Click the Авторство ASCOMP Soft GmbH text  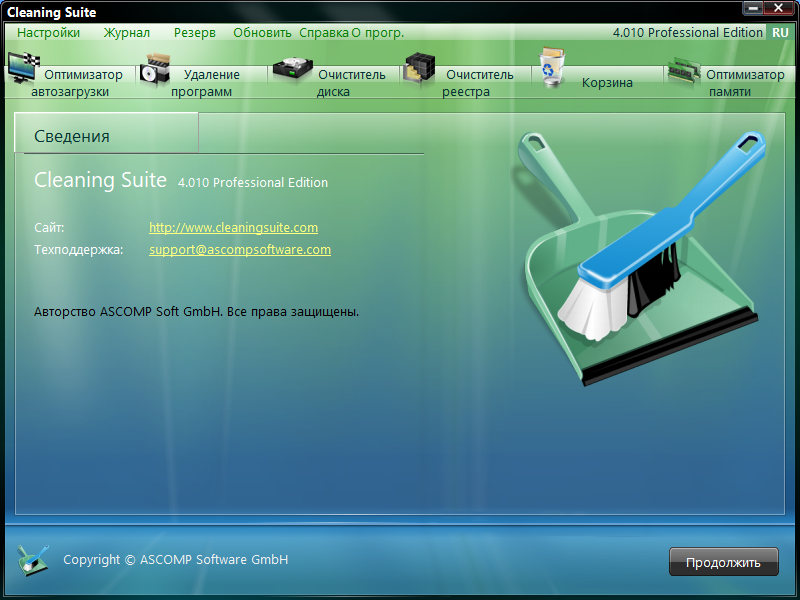(x=196, y=311)
